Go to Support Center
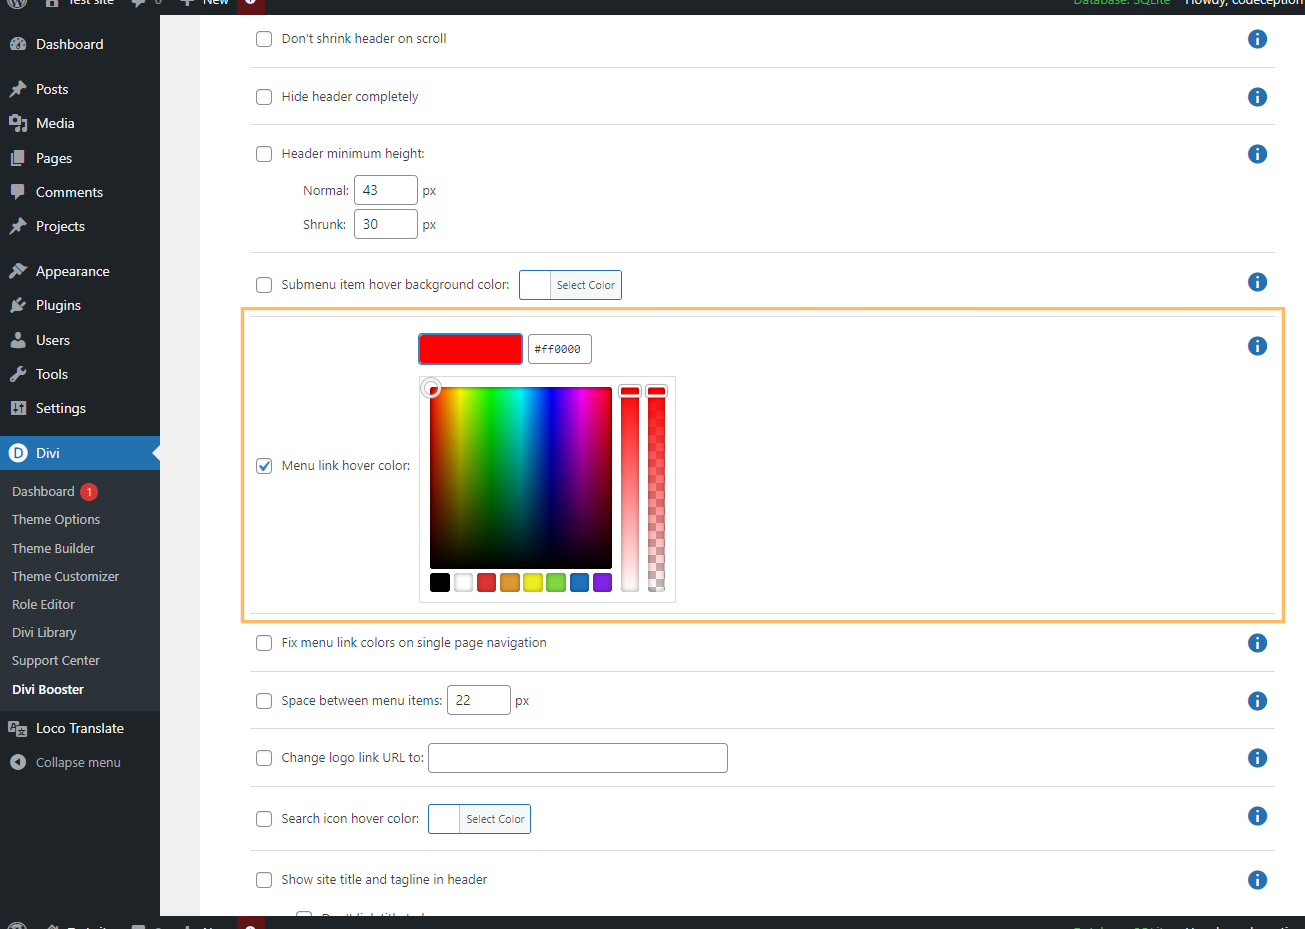 [x=56, y=661]
